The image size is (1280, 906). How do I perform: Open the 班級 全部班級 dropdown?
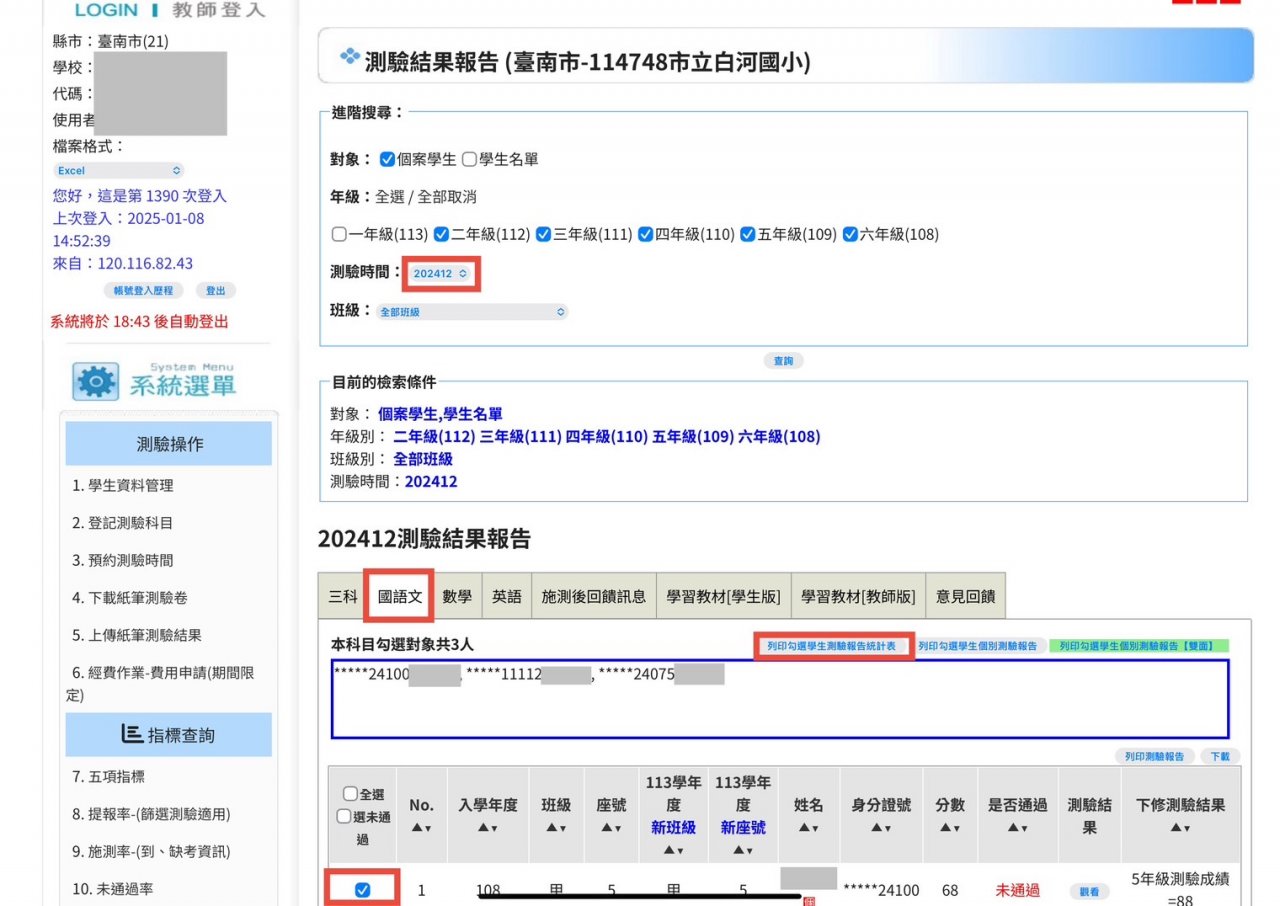point(472,312)
